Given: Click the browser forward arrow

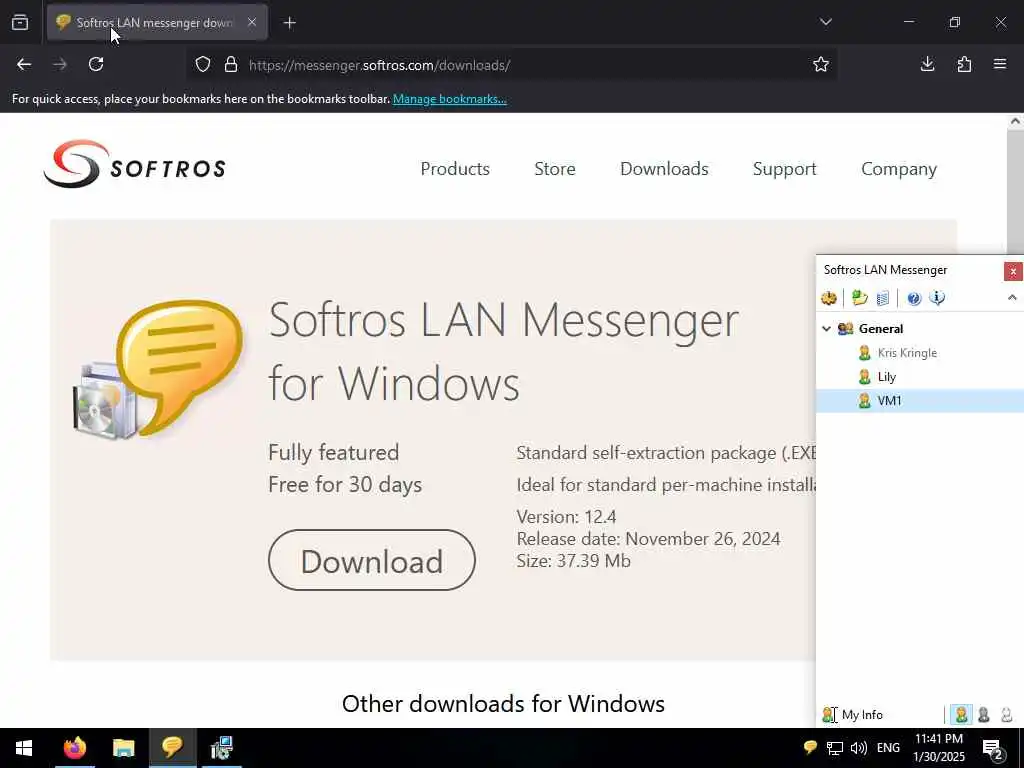Looking at the screenshot, I should pos(60,64).
